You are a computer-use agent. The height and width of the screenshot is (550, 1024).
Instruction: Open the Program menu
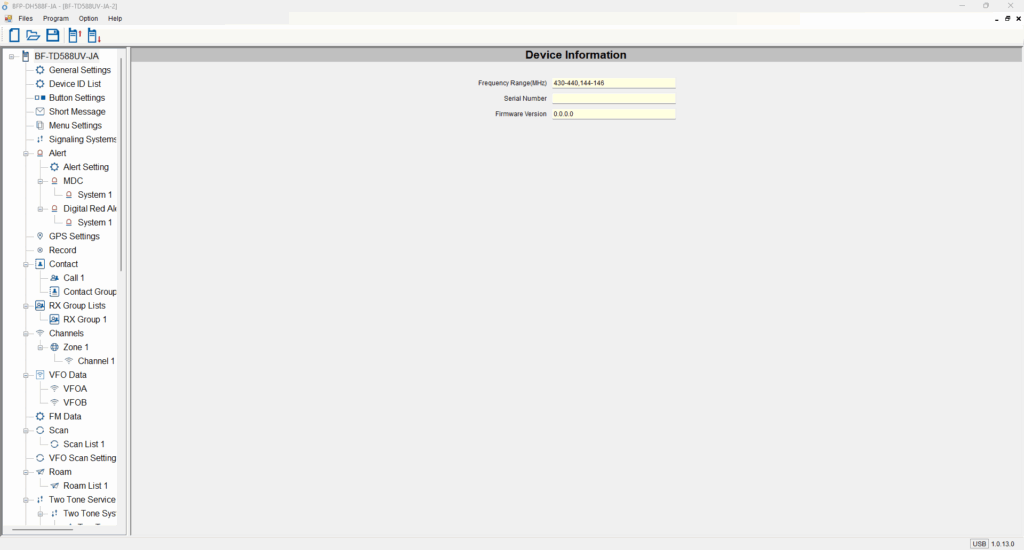56,19
